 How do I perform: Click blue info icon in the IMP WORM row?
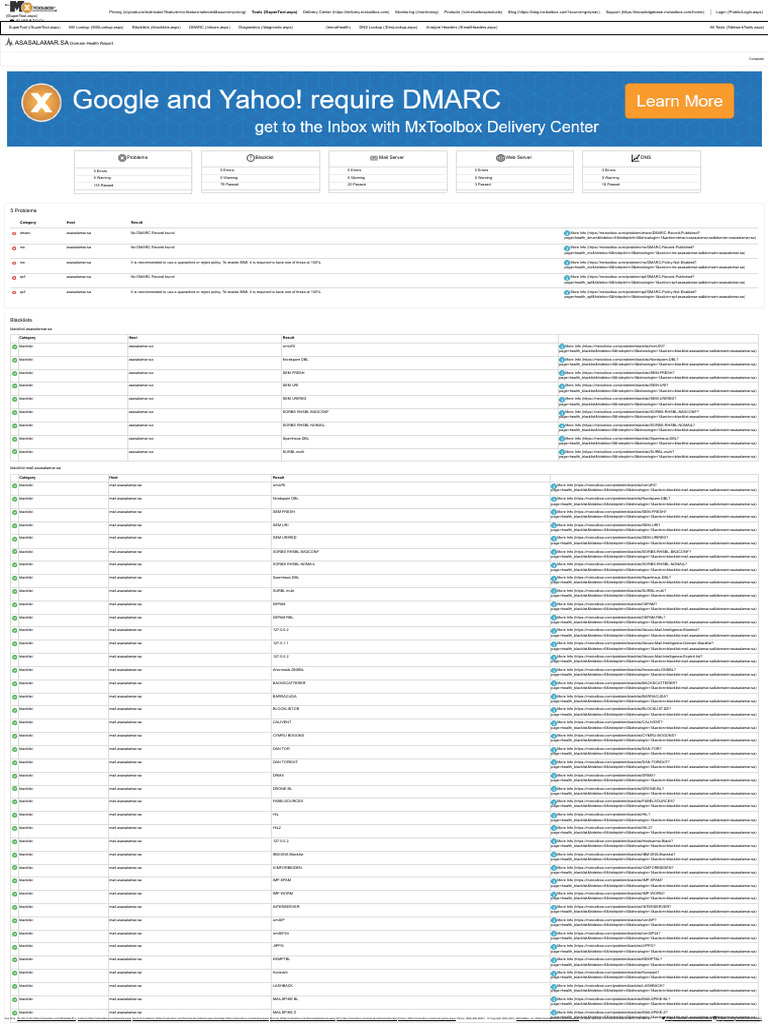553,894
